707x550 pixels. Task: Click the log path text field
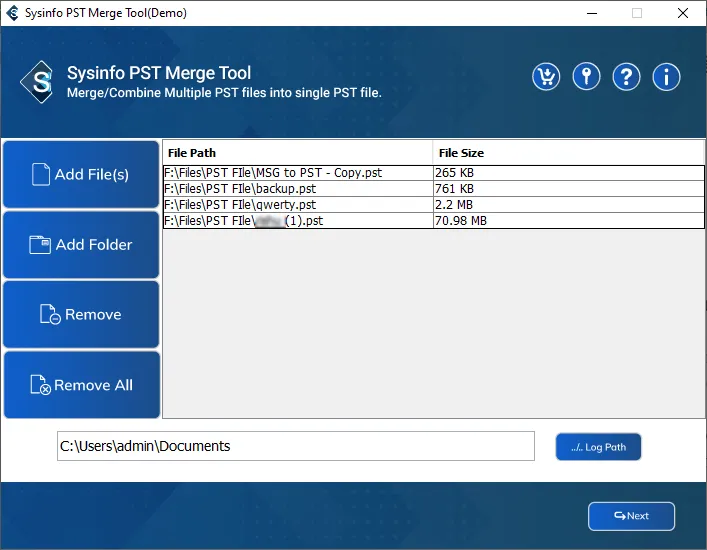pyautogui.click(x=296, y=446)
